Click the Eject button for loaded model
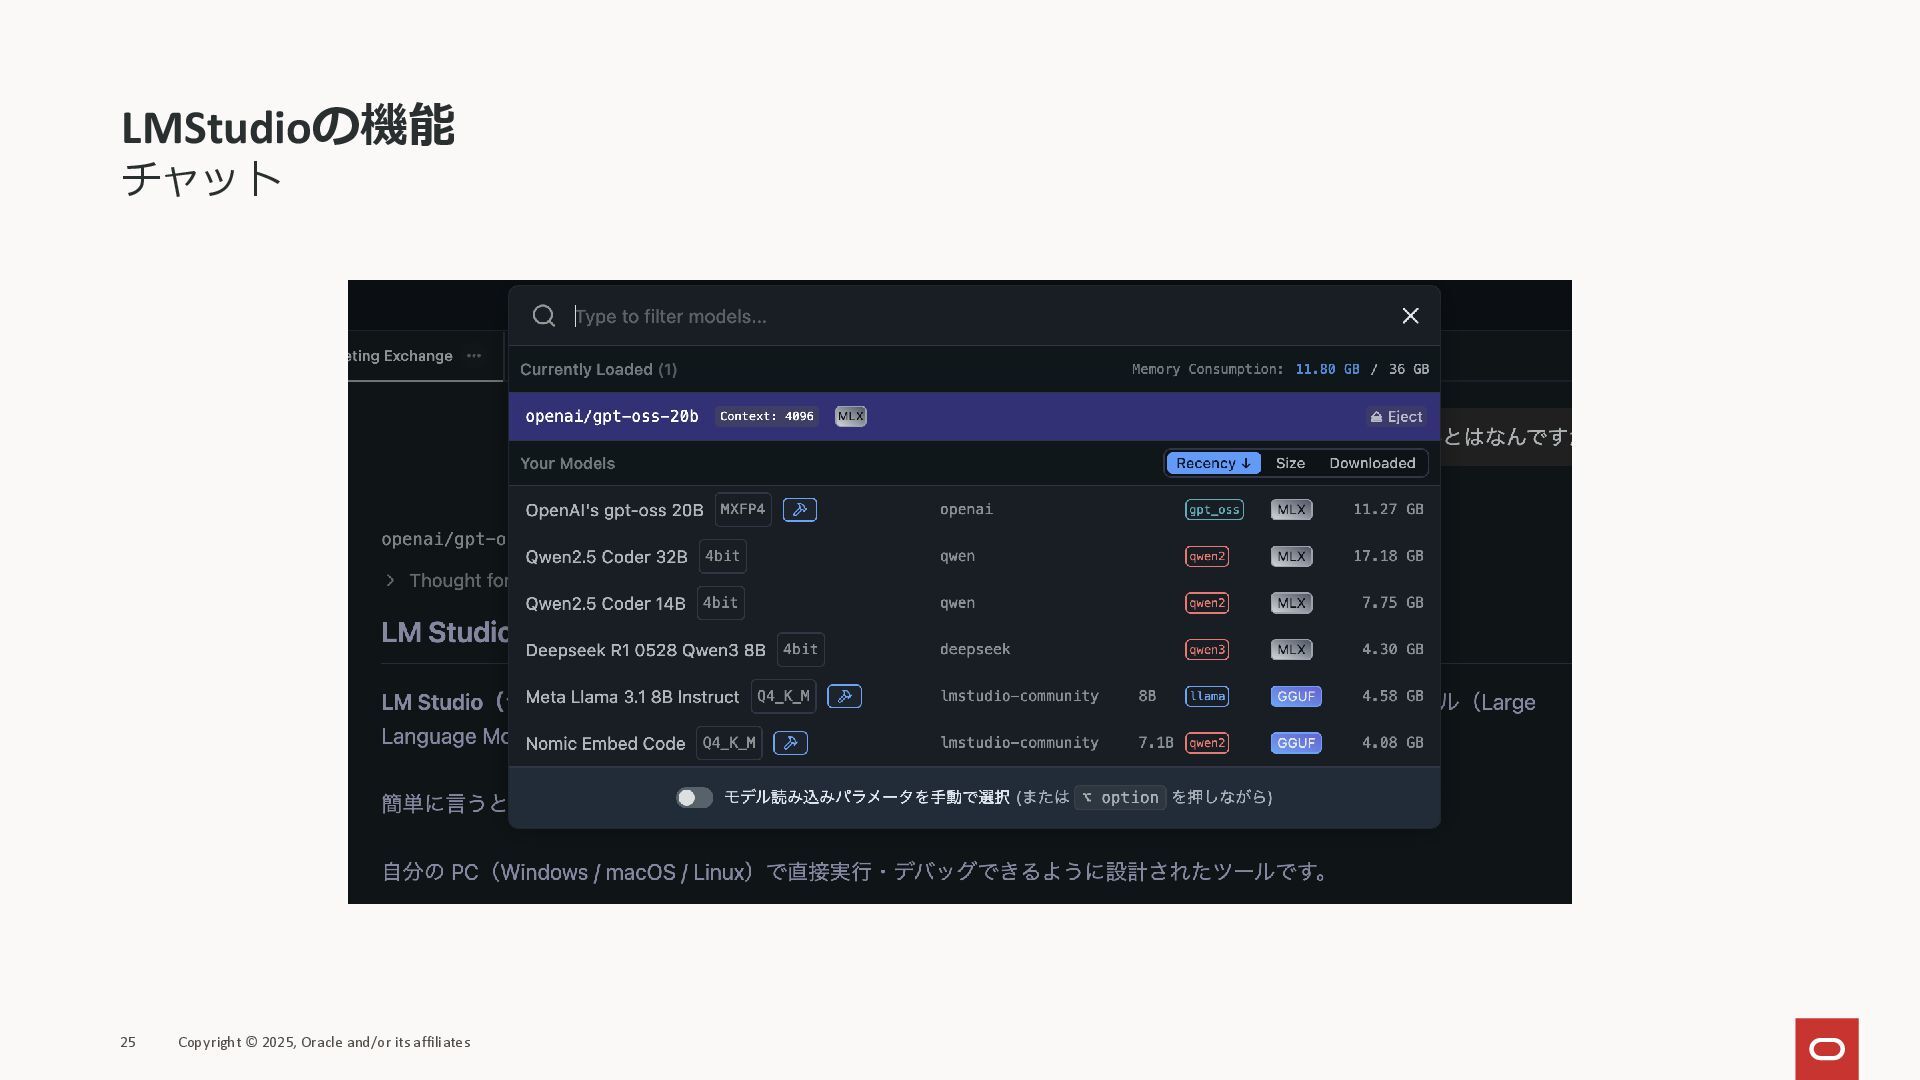Screen dimensions: 1920x1080 [1396, 417]
